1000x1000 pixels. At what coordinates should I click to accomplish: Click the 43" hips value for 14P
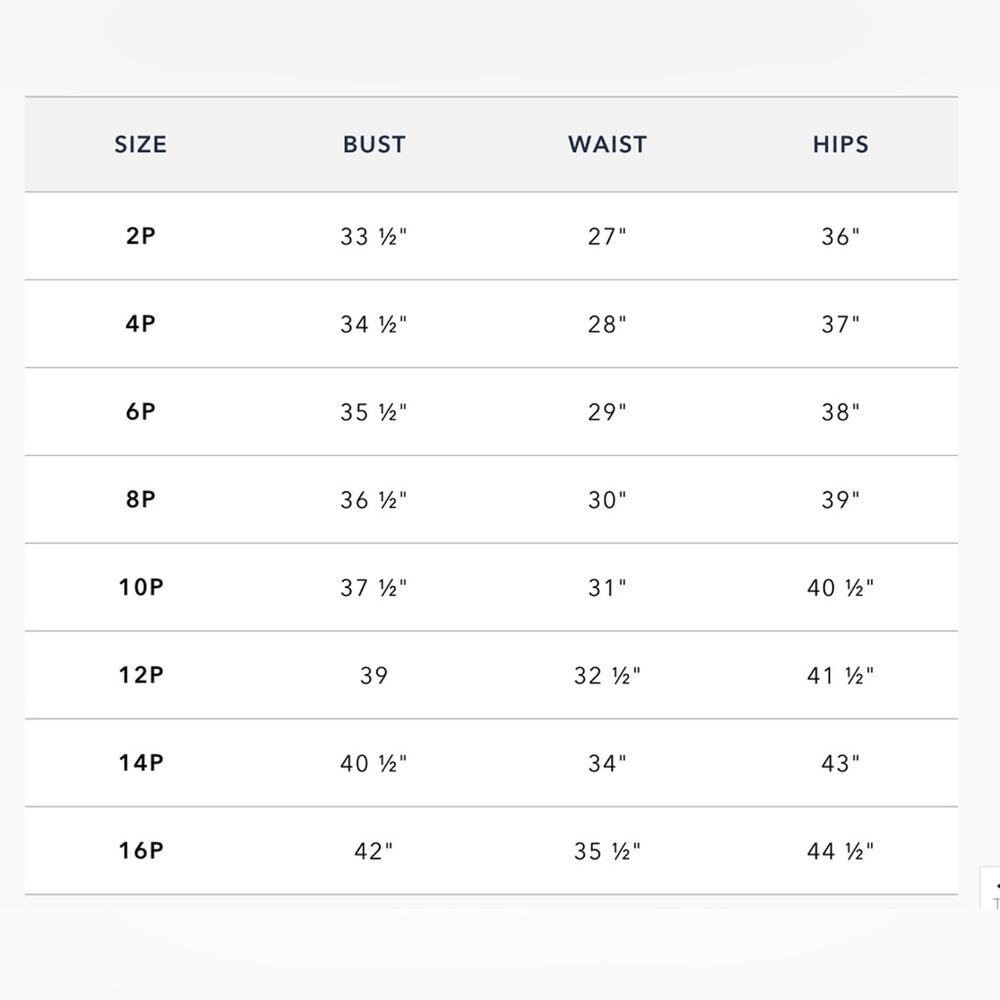[x=841, y=763]
